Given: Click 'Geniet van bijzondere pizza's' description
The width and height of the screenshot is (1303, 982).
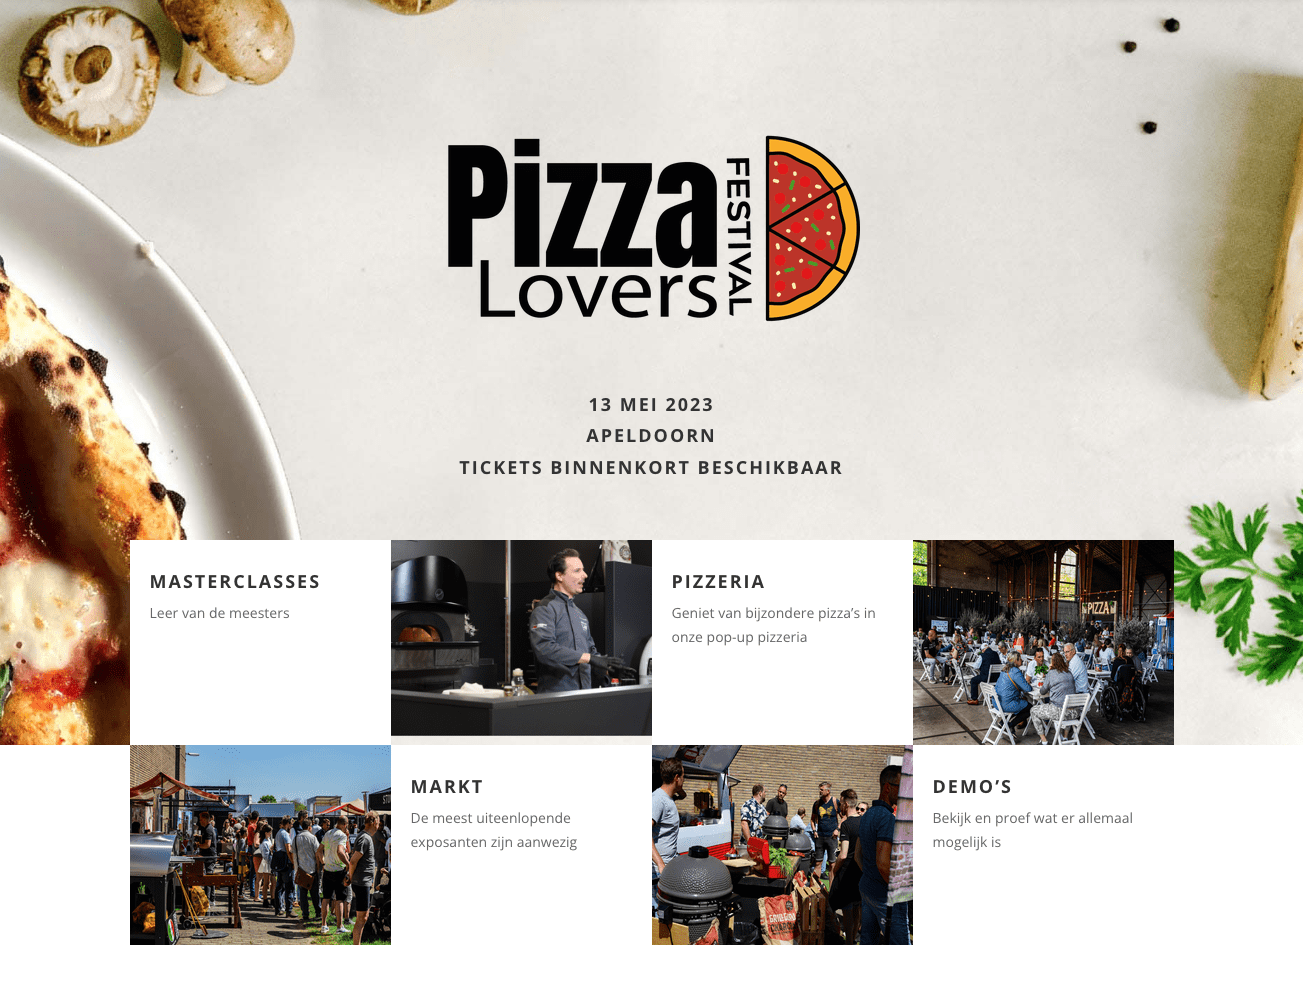Looking at the screenshot, I should click(x=773, y=625).
